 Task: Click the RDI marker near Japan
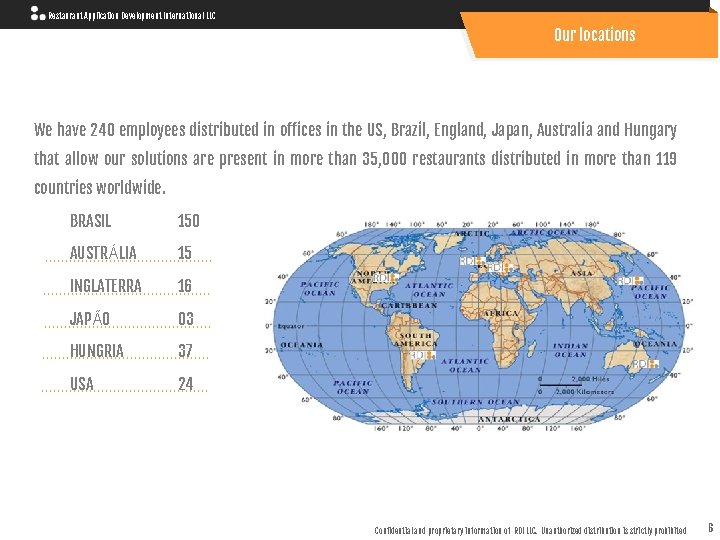point(630,280)
